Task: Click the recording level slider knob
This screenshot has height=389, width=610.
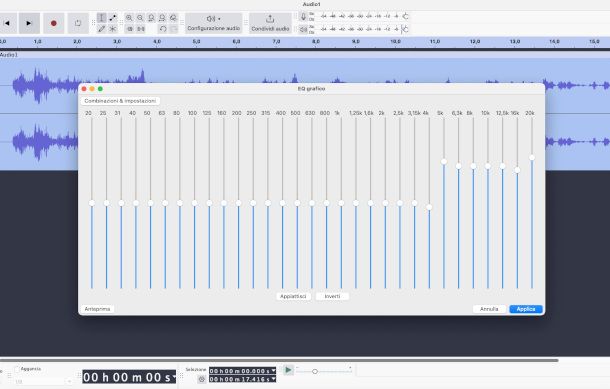Action: 405,16
